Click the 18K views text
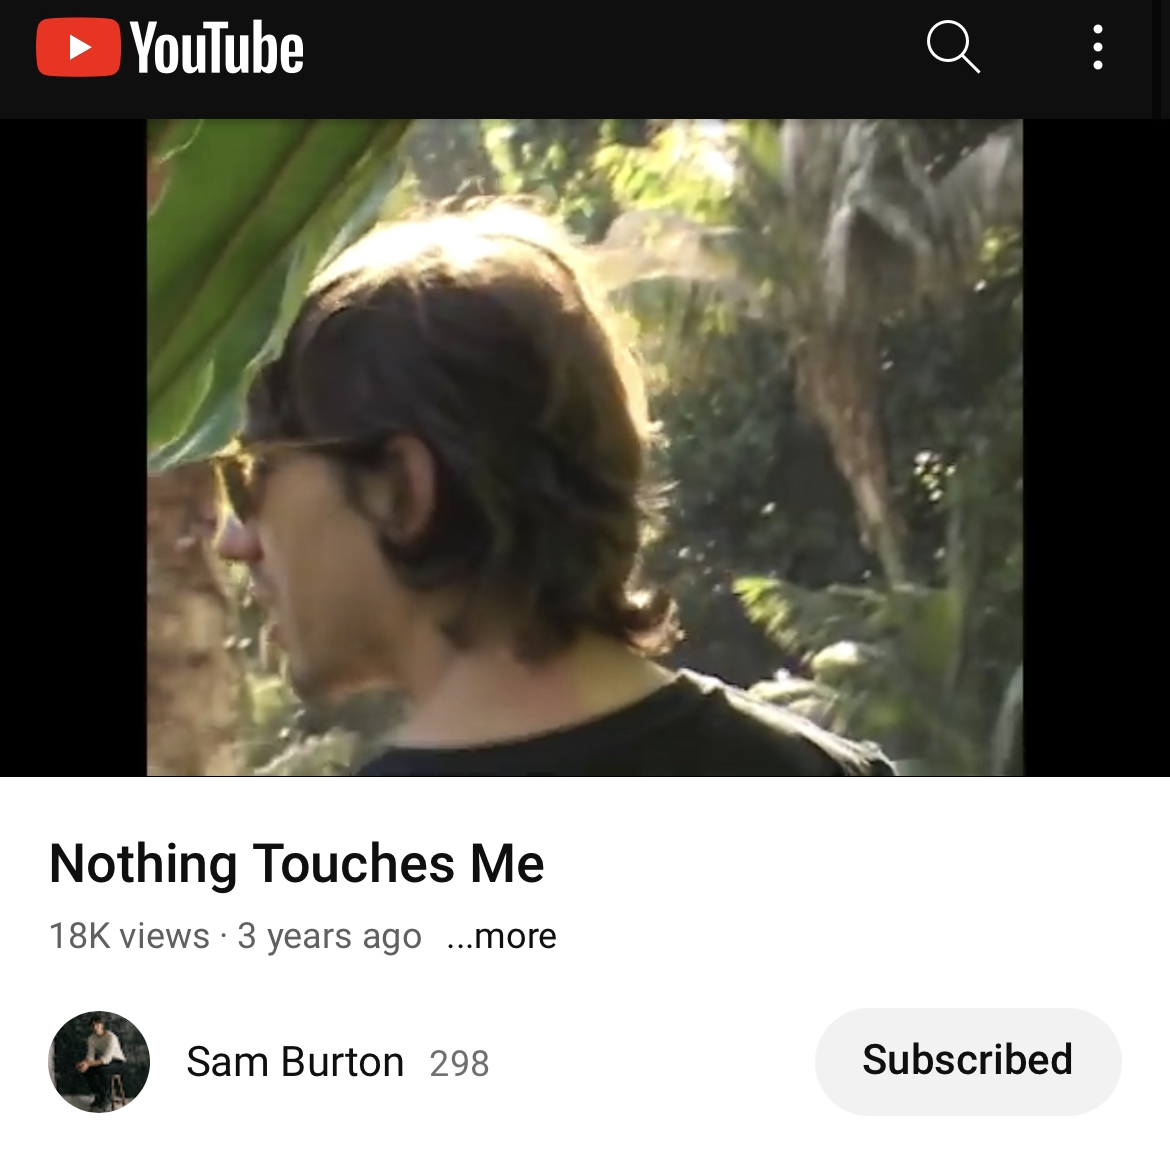Screen dimensions: 1170x1166 pos(129,935)
